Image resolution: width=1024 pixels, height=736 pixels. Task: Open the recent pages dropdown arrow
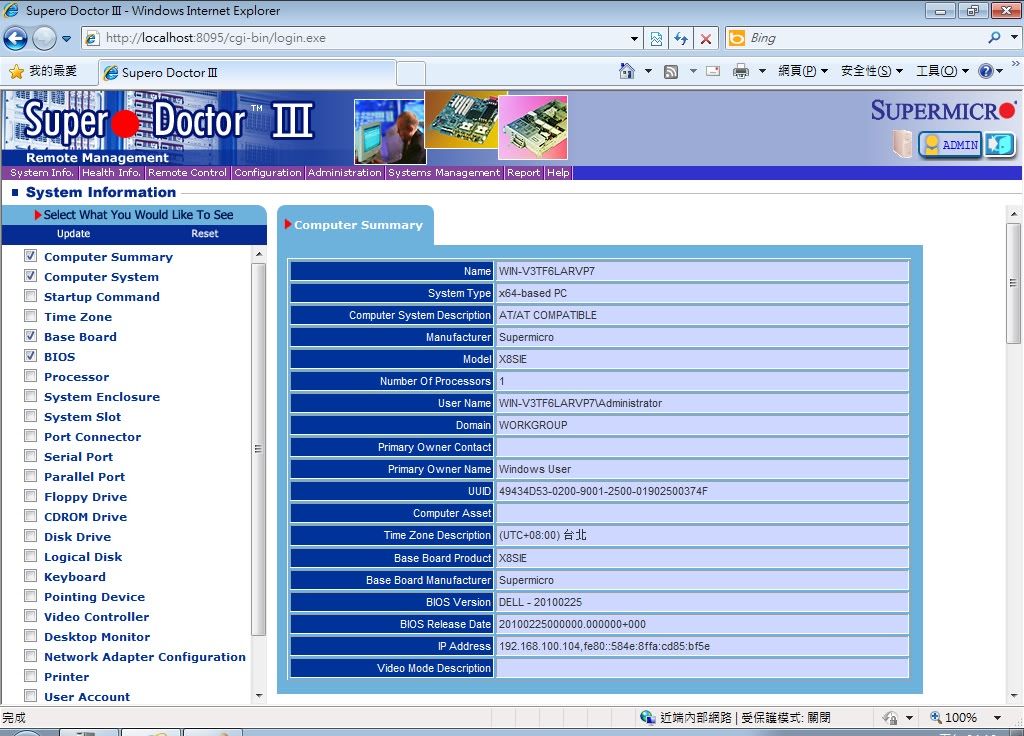pos(67,39)
